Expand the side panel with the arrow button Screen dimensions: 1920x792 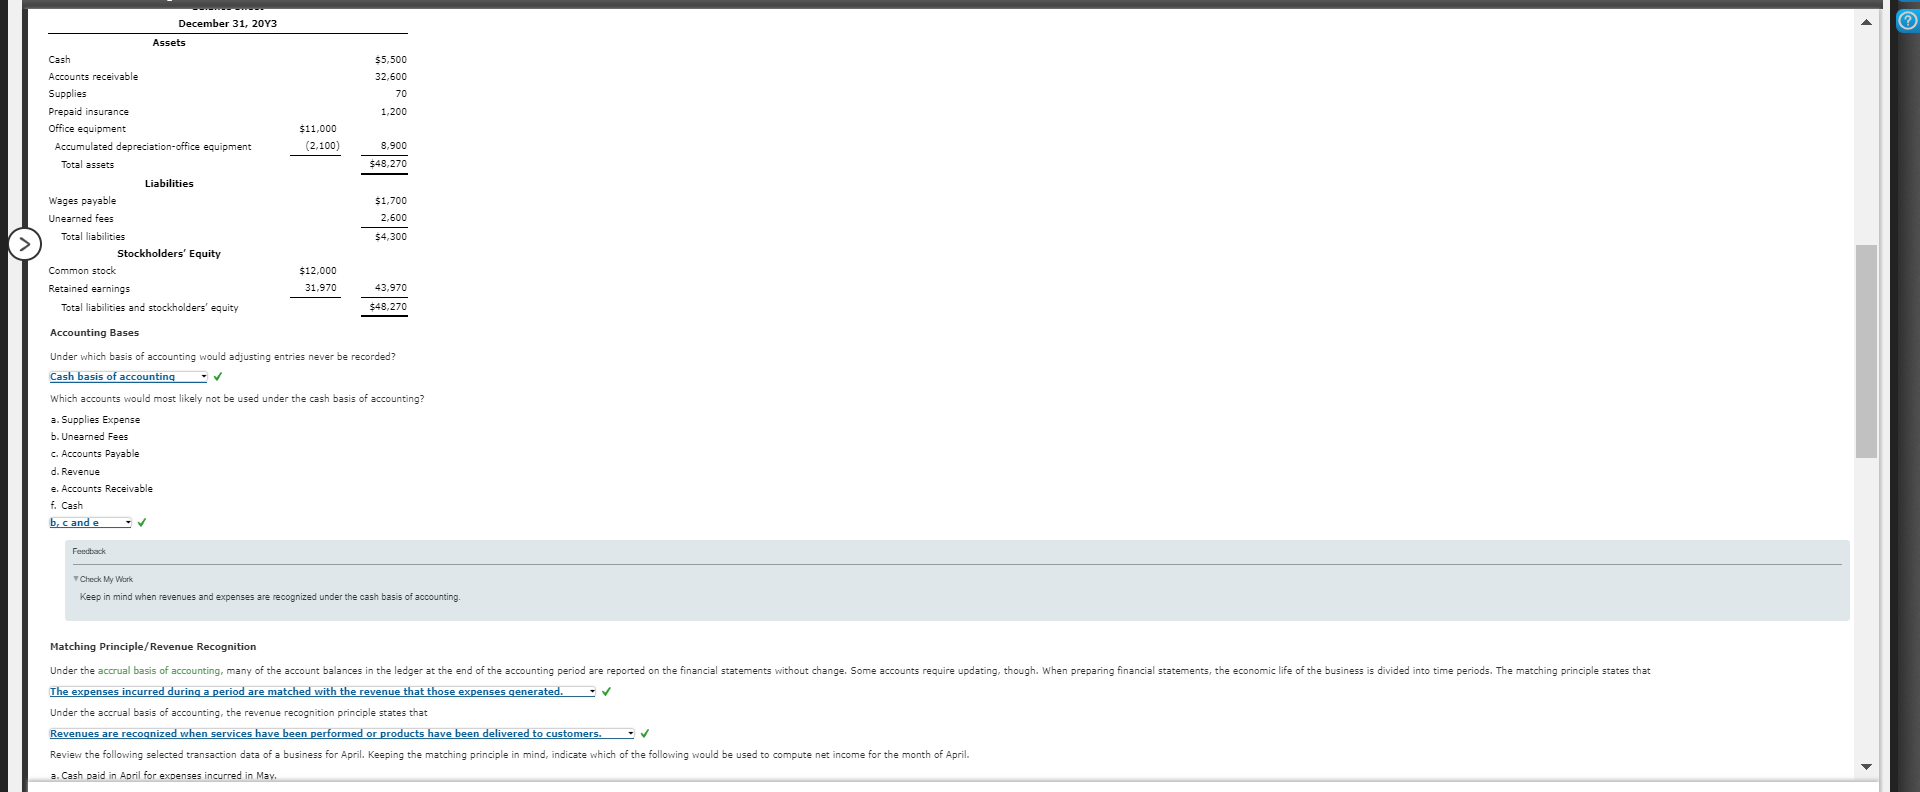coord(24,244)
